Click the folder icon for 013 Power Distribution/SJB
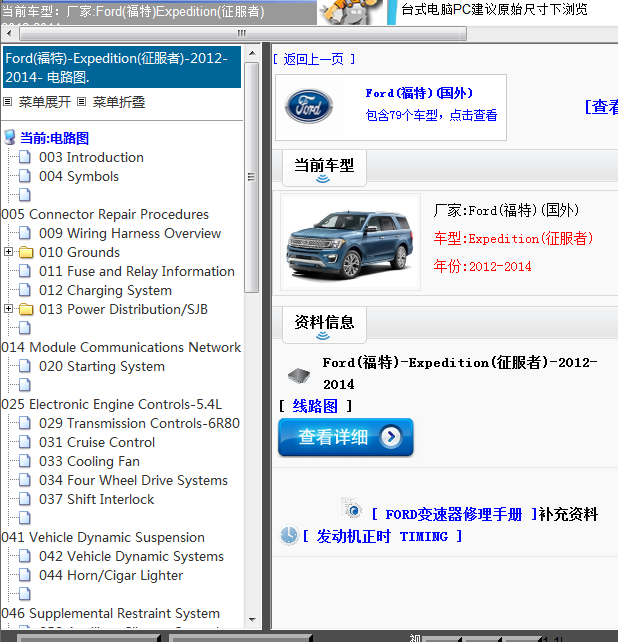 pyautogui.click(x=26, y=309)
